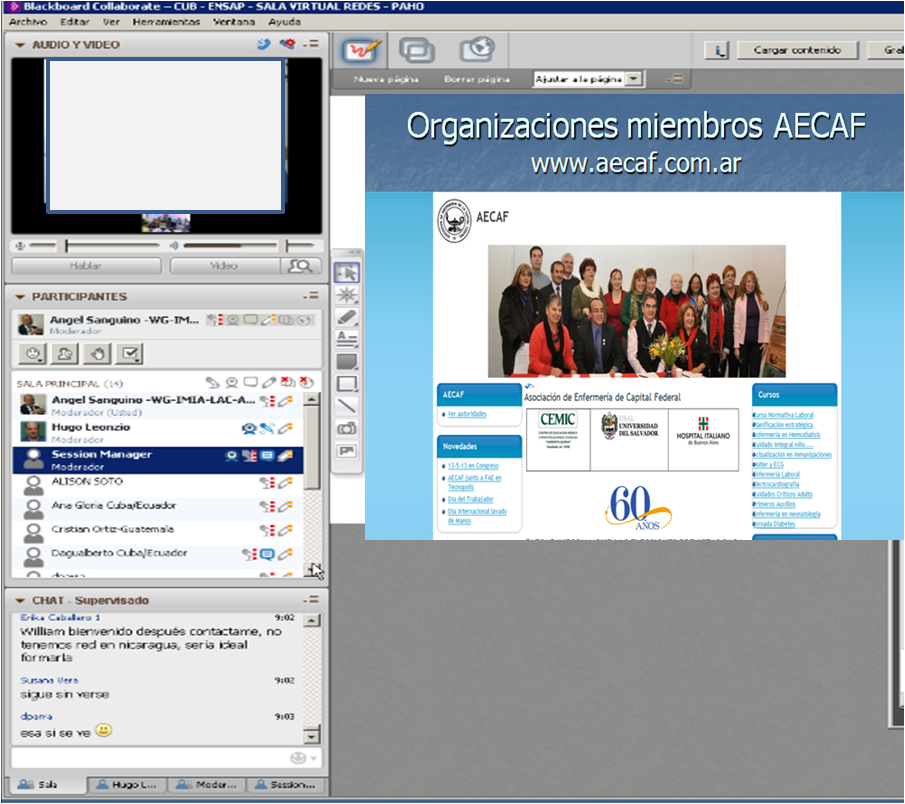Click the Nueva página button

click(386, 79)
